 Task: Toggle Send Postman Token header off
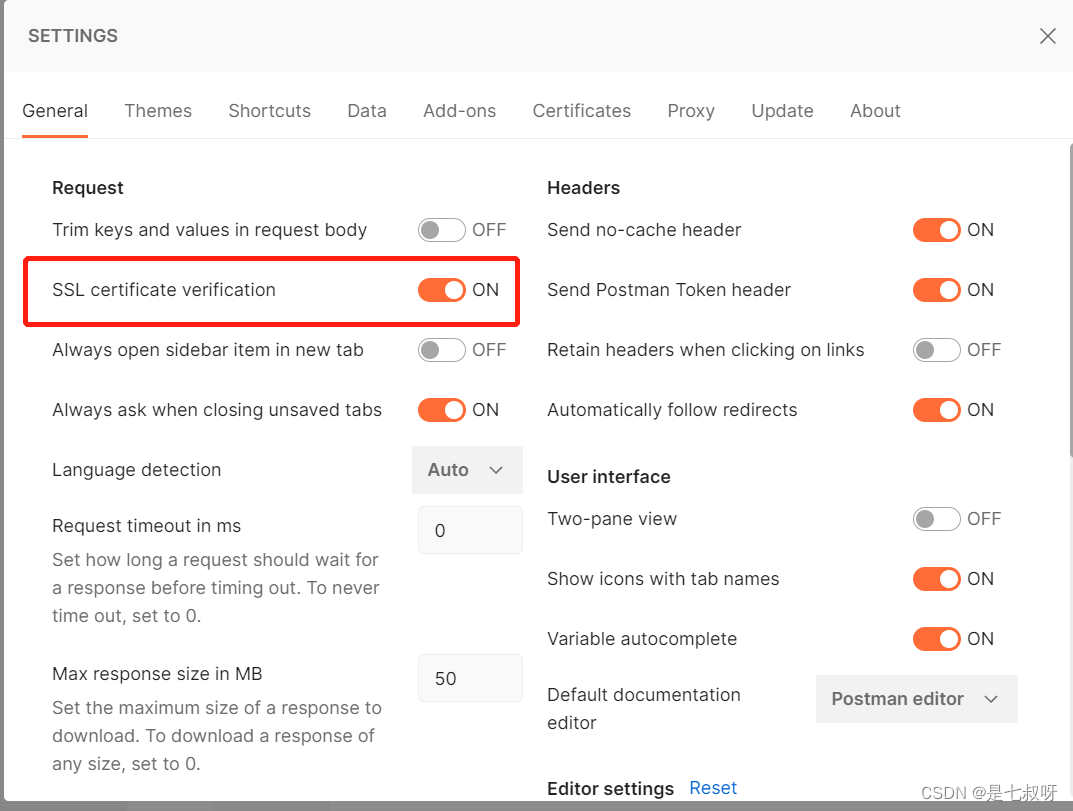937,290
